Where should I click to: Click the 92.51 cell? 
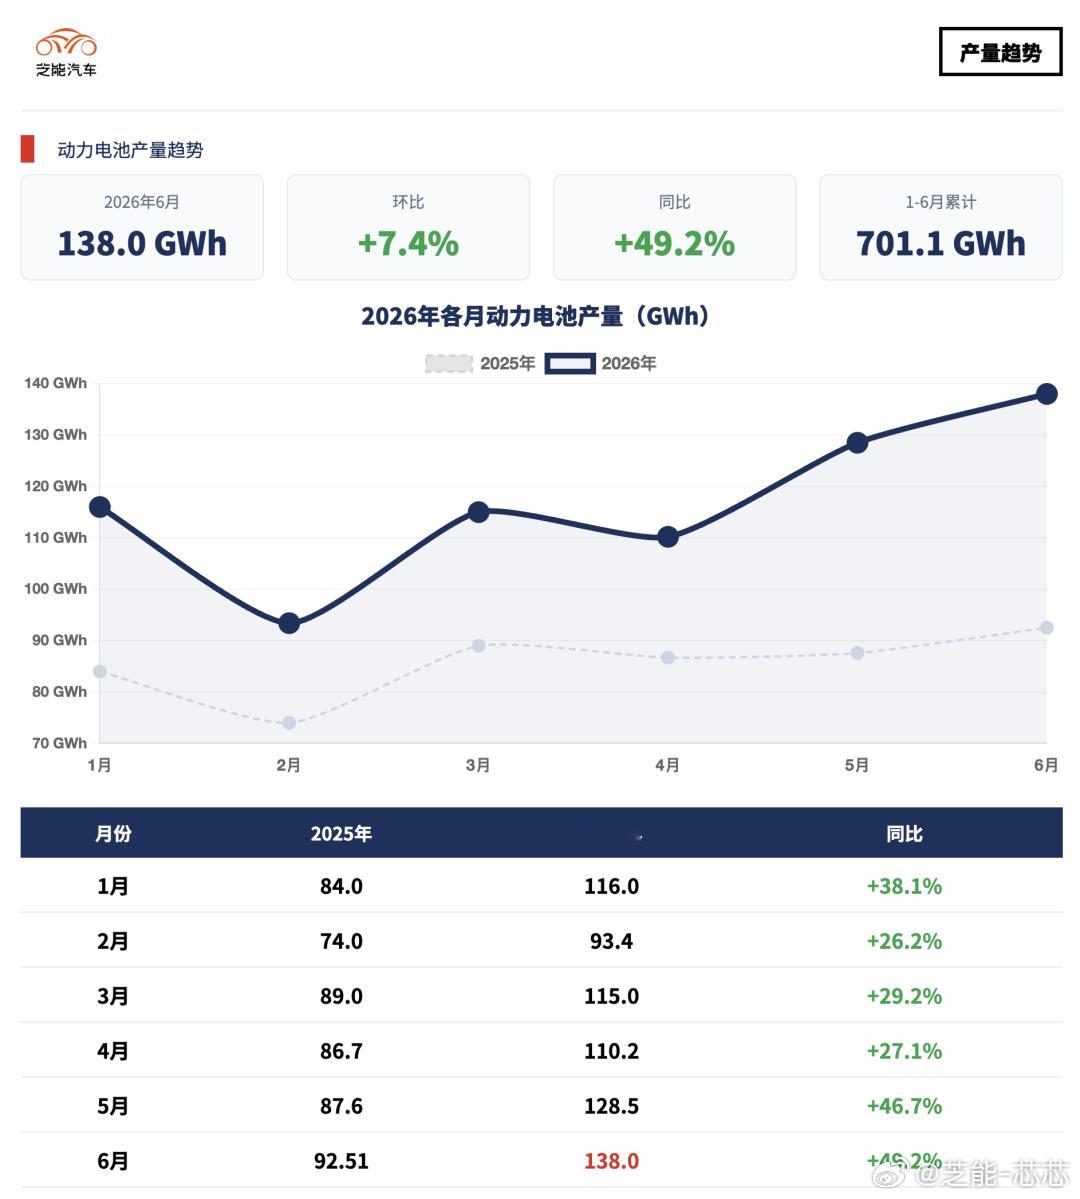tap(341, 1162)
